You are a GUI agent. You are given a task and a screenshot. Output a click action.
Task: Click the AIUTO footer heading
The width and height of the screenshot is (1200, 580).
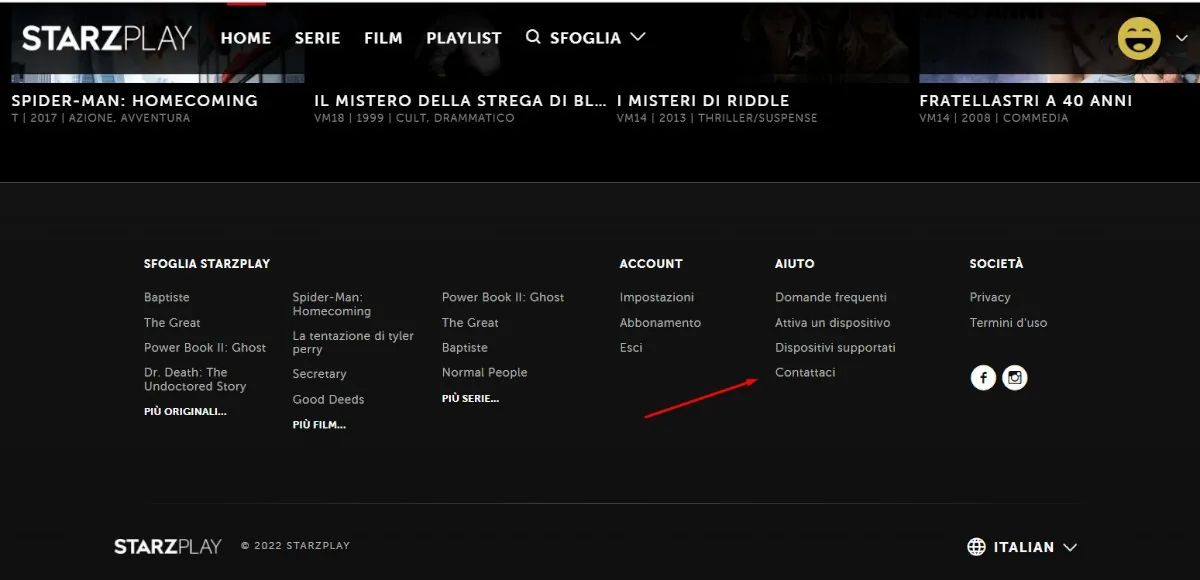pos(795,264)
